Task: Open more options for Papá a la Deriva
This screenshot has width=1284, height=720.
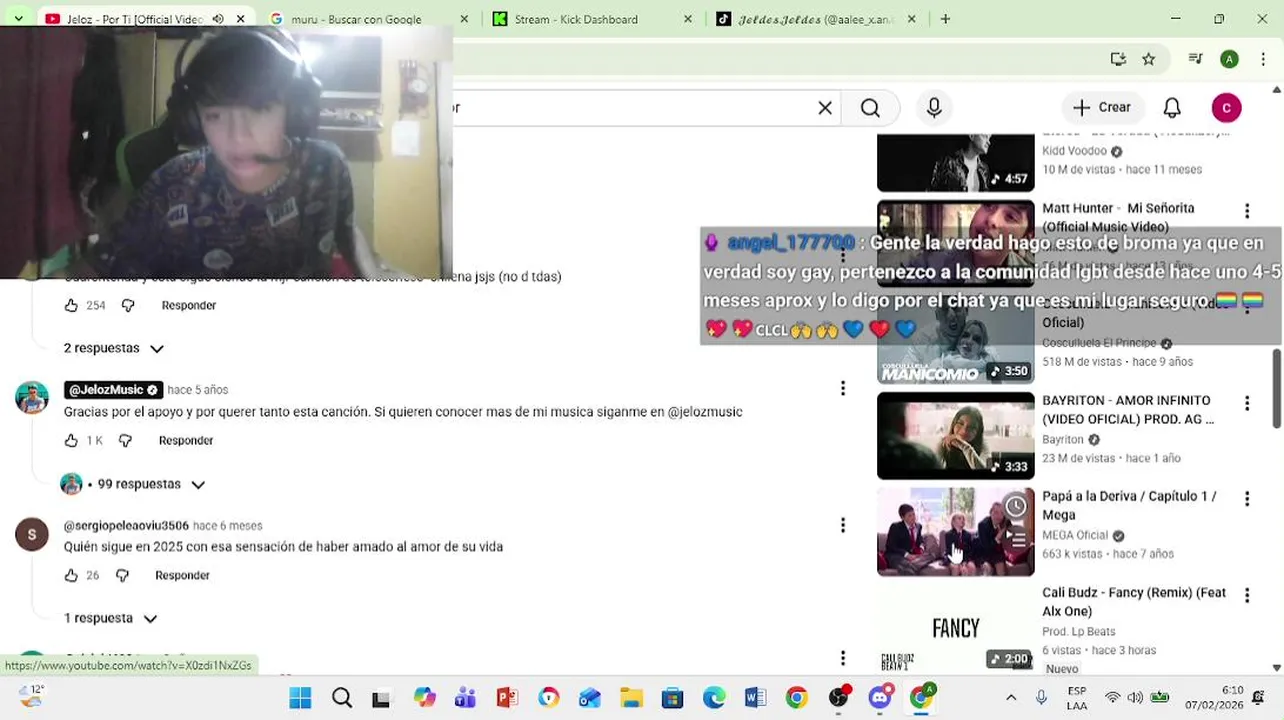Action: point(1247,499)
